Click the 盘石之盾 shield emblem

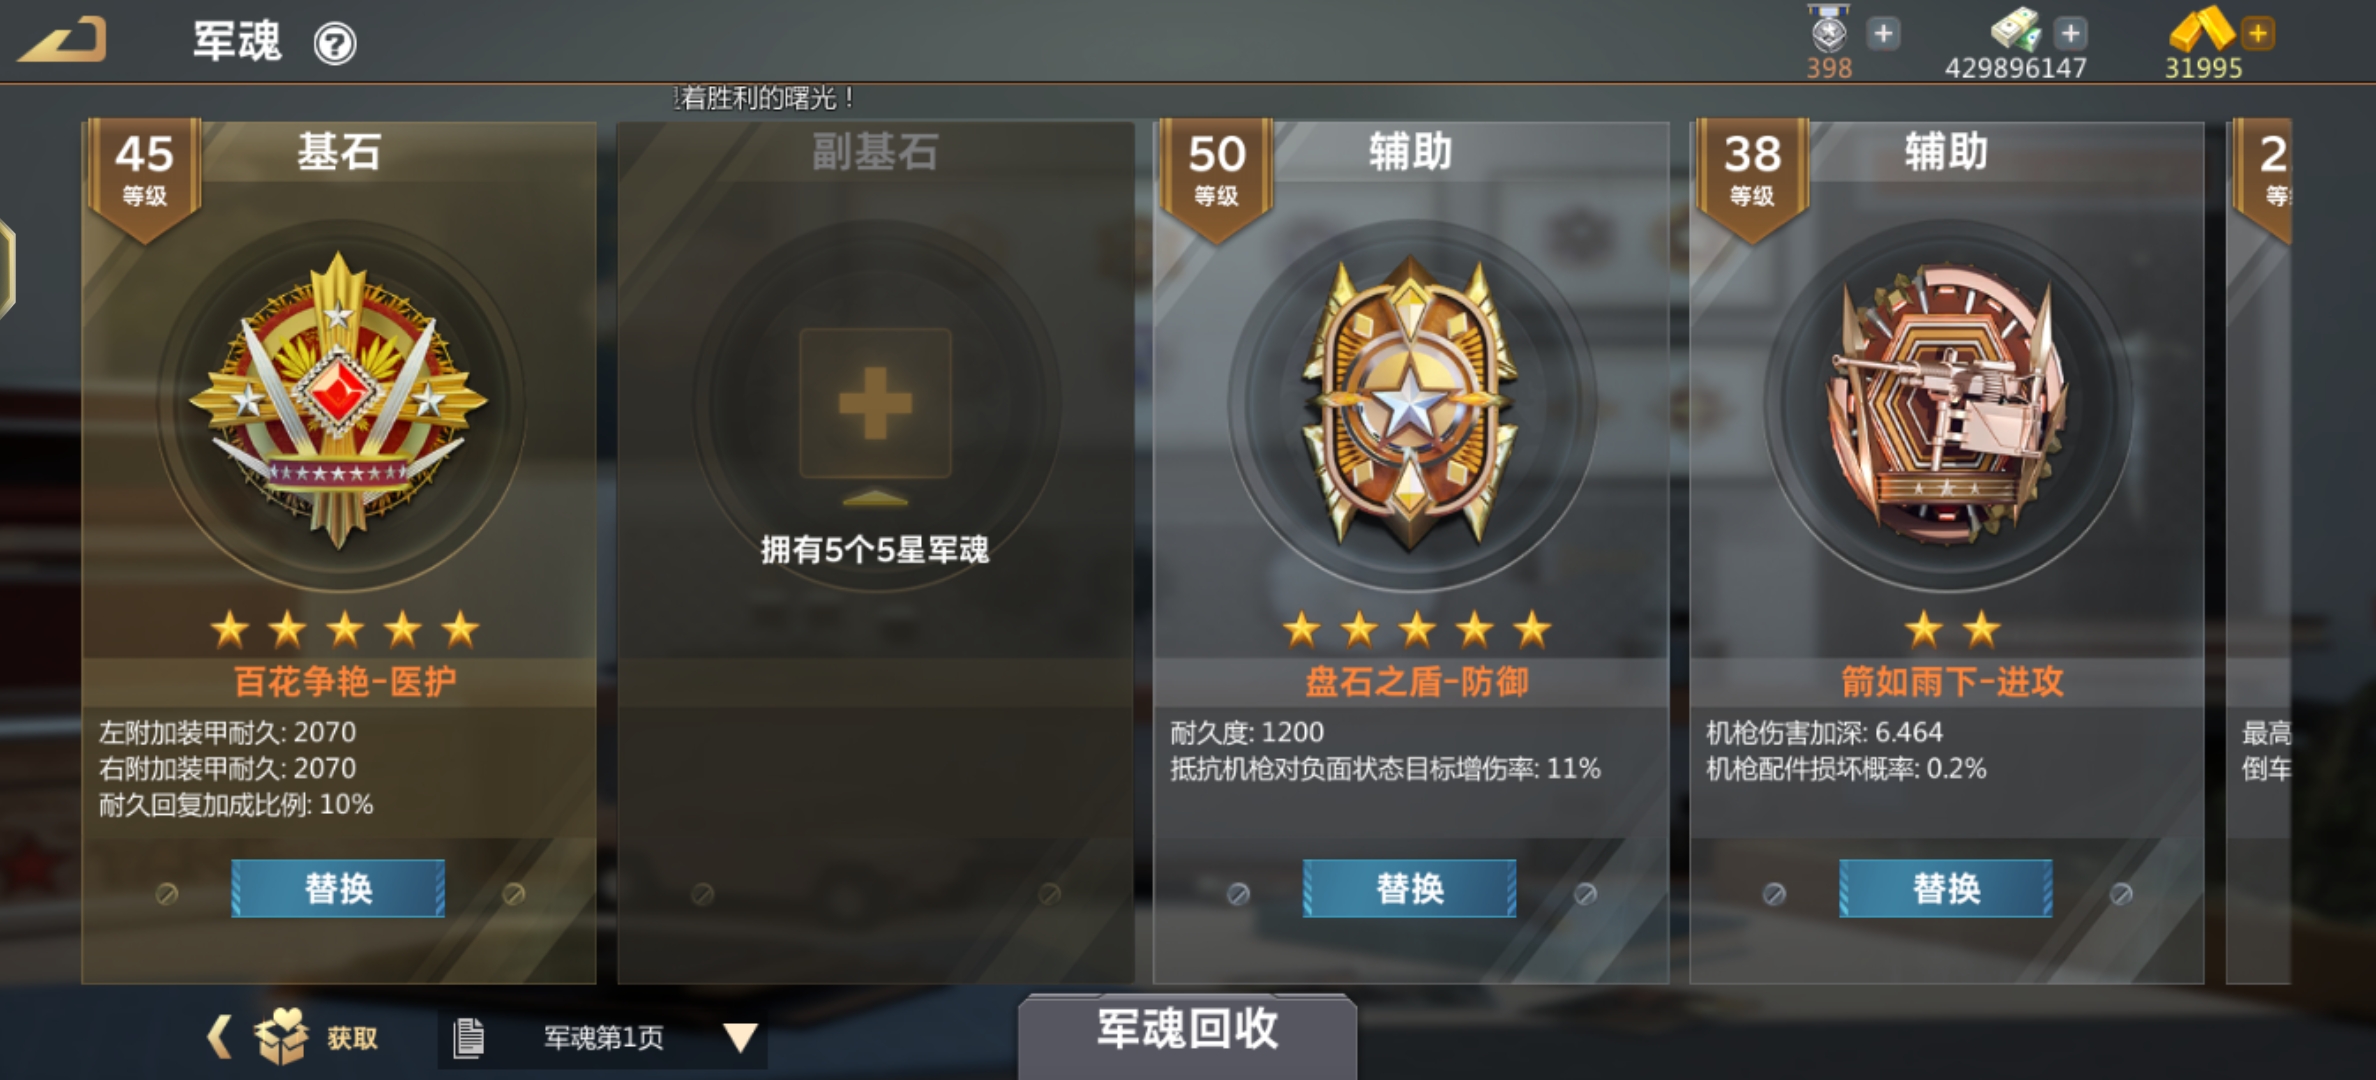pyautogui.click(x=1410, y=403)
